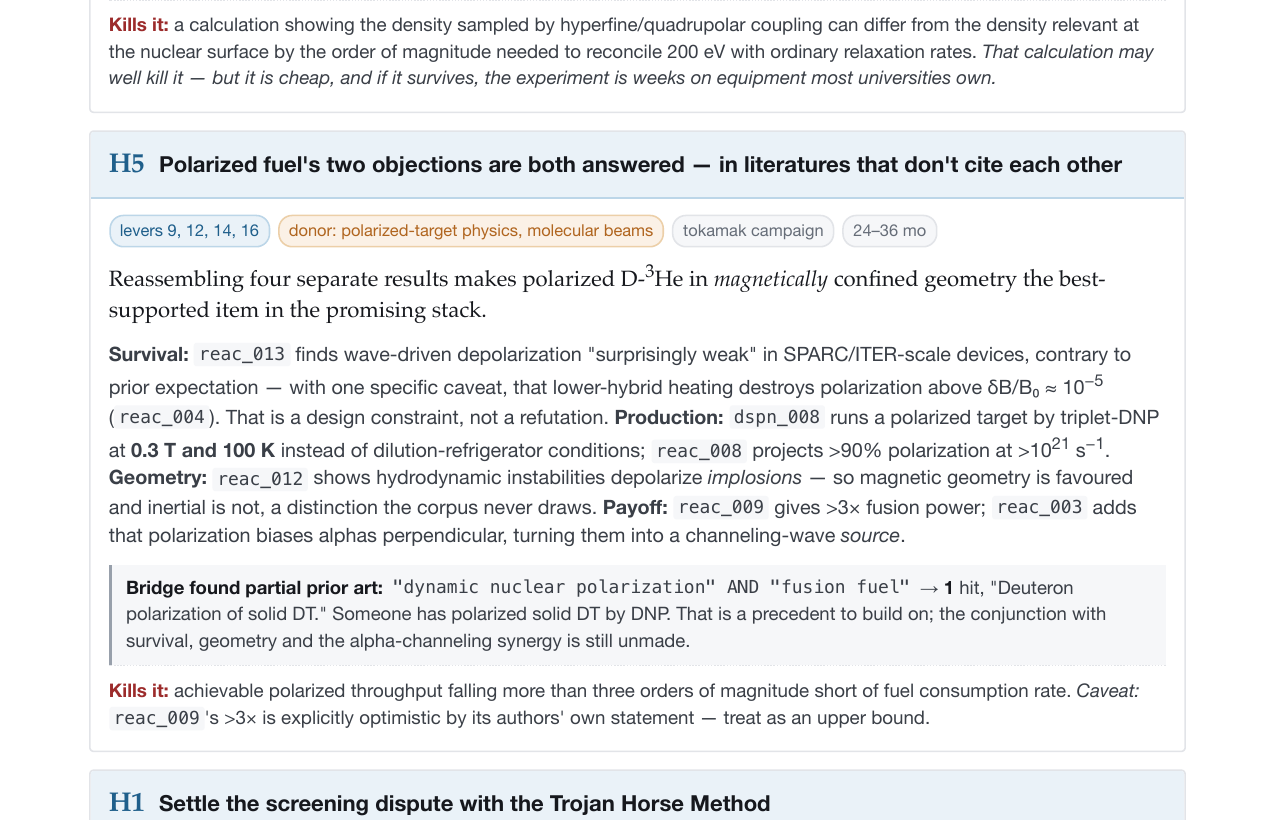
Task: Select the '24–36 mo' duration tag
Action: pos(889,231)
